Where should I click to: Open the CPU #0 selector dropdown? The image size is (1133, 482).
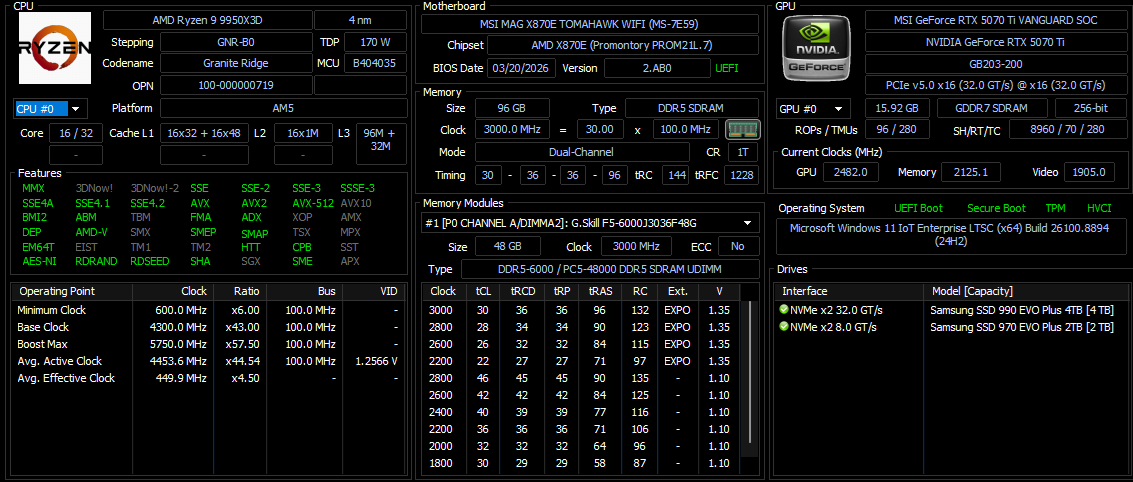coord(50,109)
